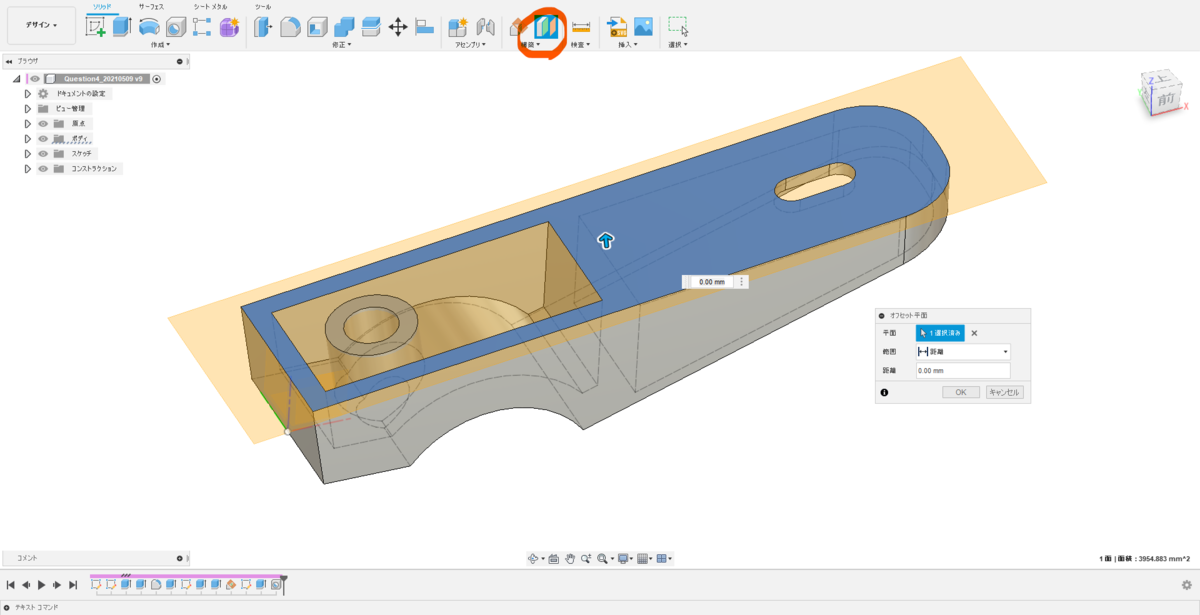Click the floating 0.00 mm distance field
1200x615 pixels.
point(711,282)
